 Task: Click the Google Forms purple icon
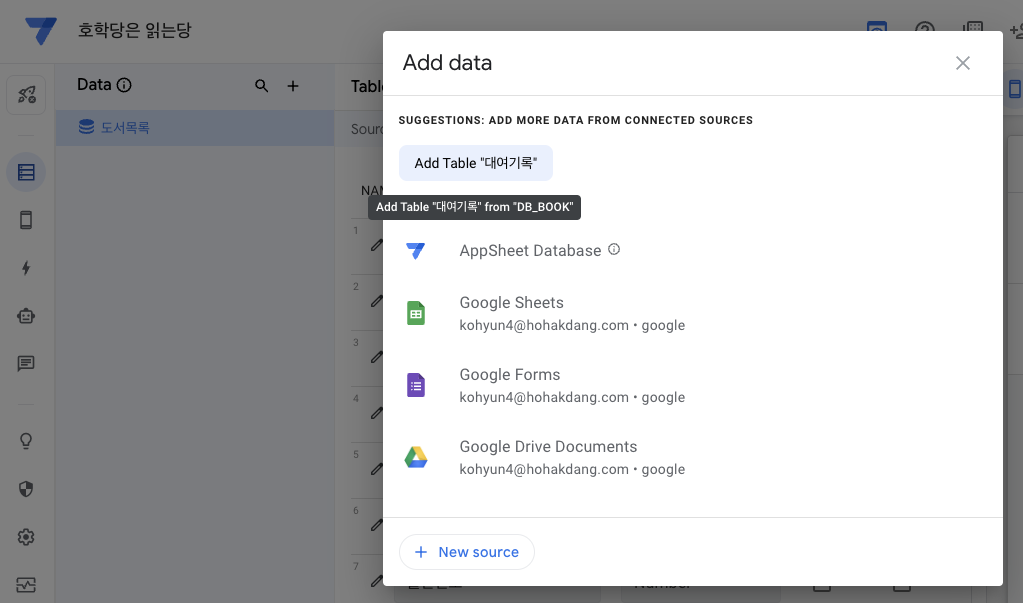(416, 385)
